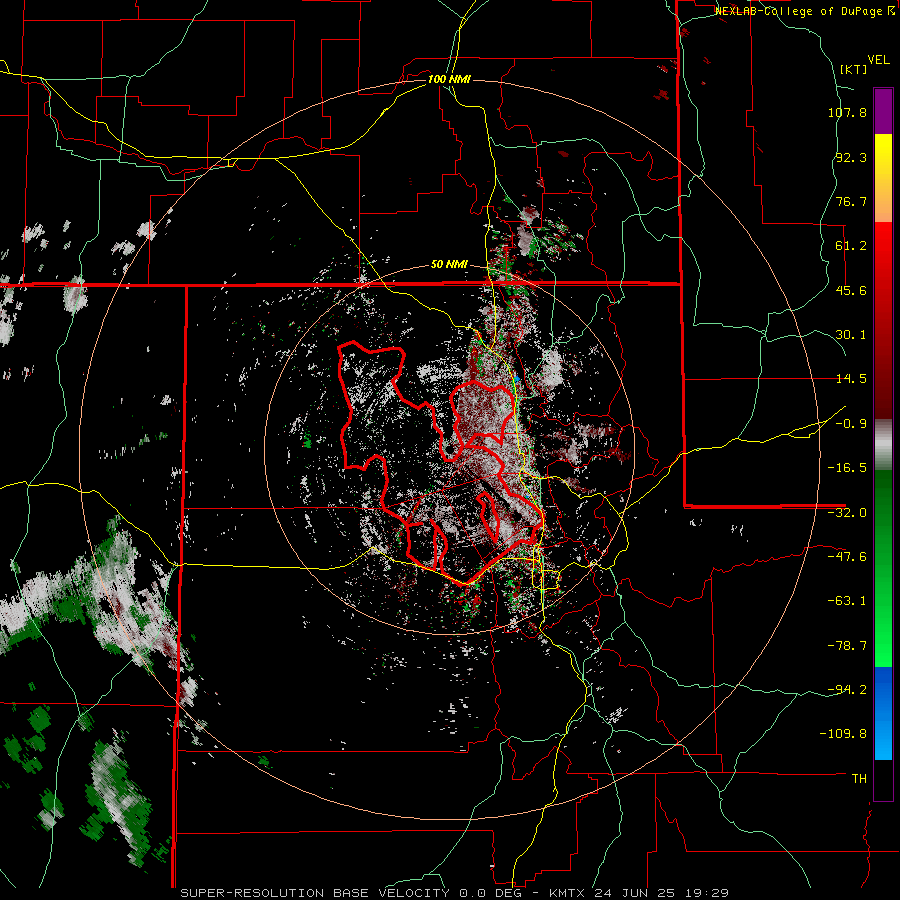Image resolution: width=900 pixels, height=900 pixels.
Task: Click the 30.1 scale value
Action: 851,335
